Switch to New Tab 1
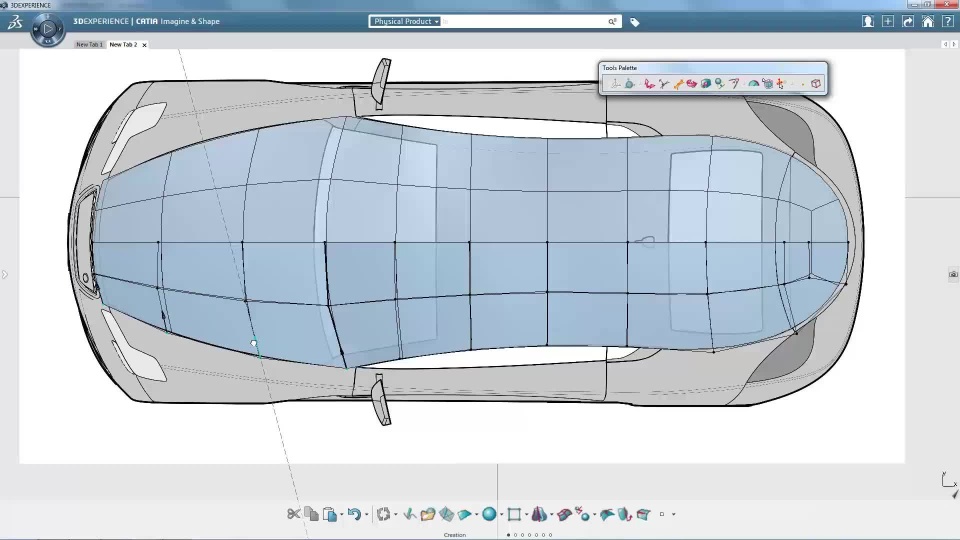Screen dimensions: 960x540 coord(89,45)
